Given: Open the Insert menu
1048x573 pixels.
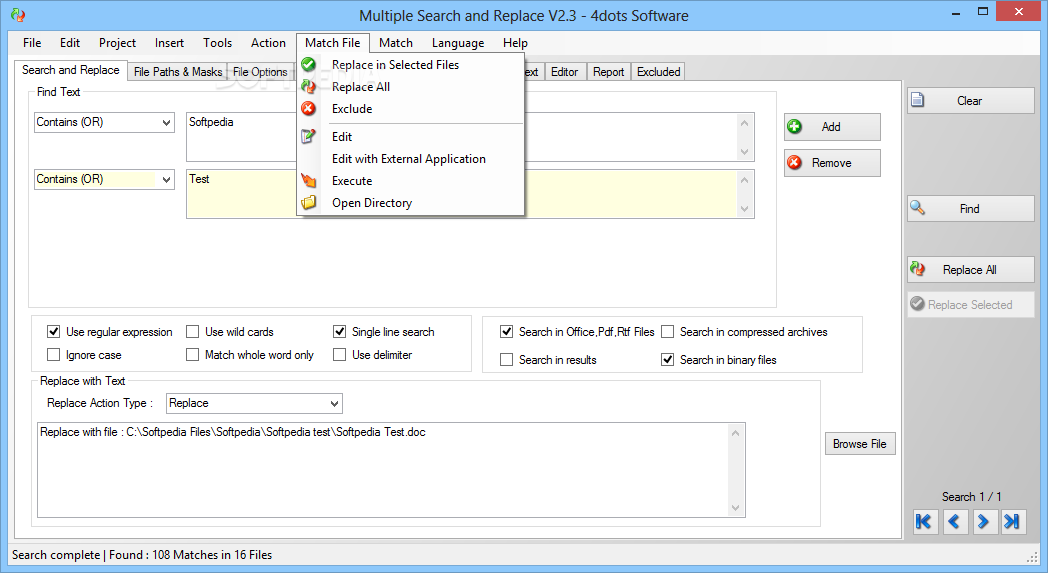Looking at the screenshot, I should (169, 43).
